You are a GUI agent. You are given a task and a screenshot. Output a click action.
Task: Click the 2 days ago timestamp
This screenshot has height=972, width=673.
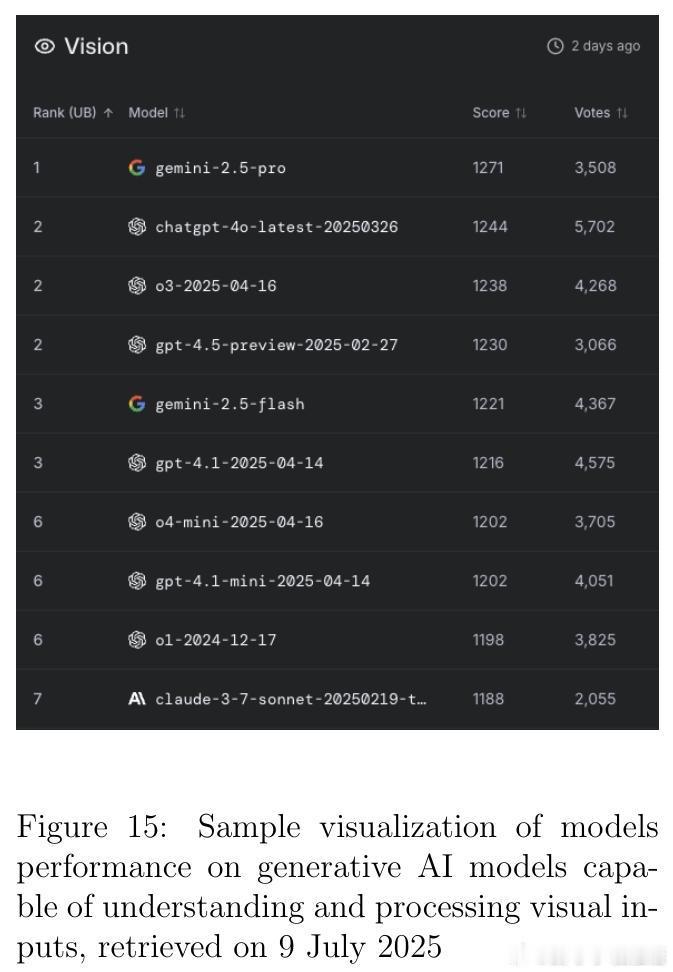605,46
